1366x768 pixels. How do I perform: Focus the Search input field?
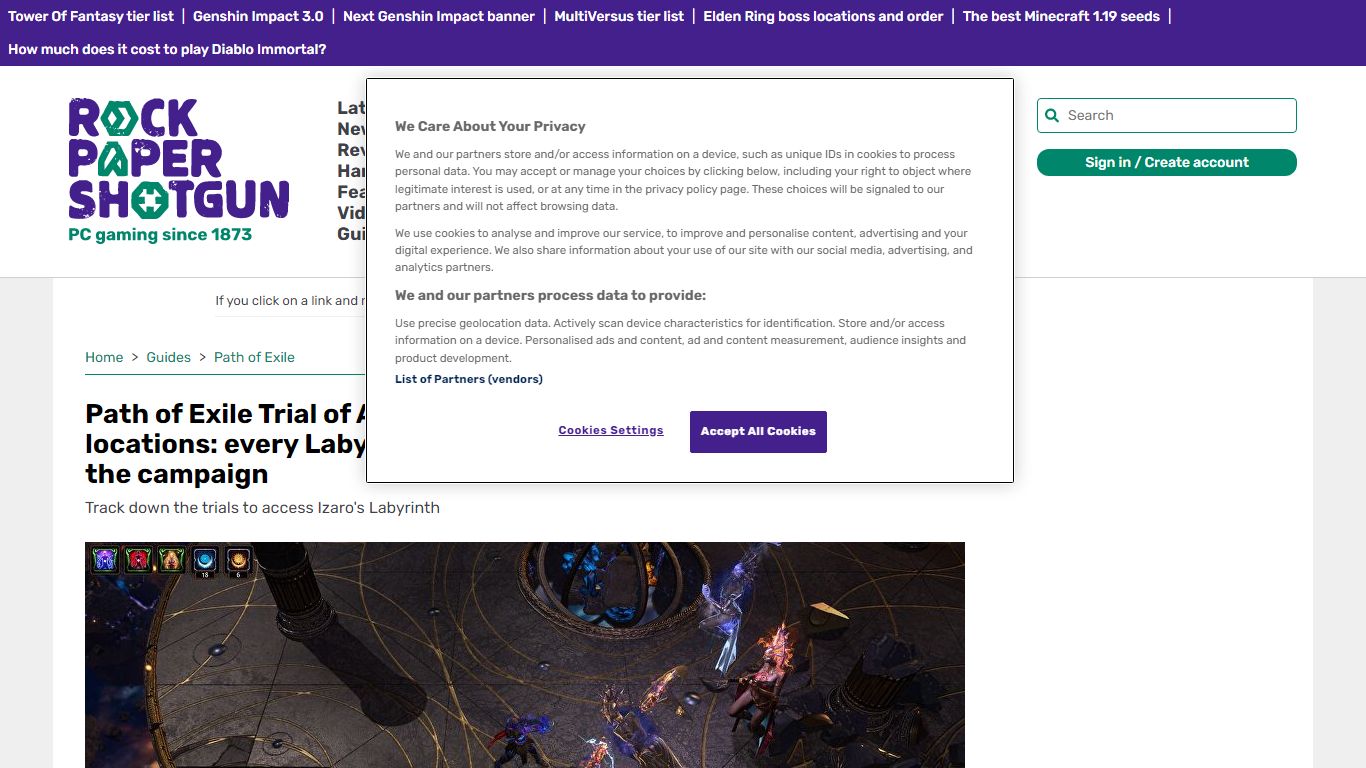1167,116
